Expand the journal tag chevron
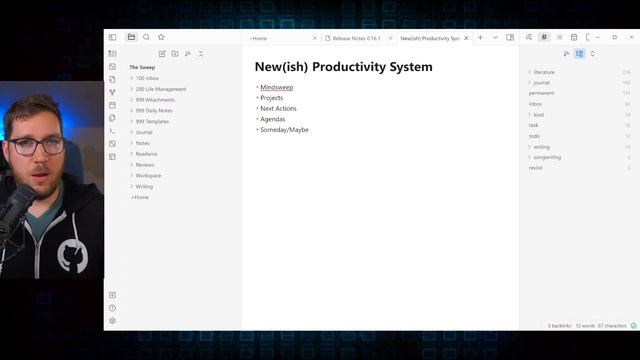The height and width of the screenshot is (360, 640). 530,82
